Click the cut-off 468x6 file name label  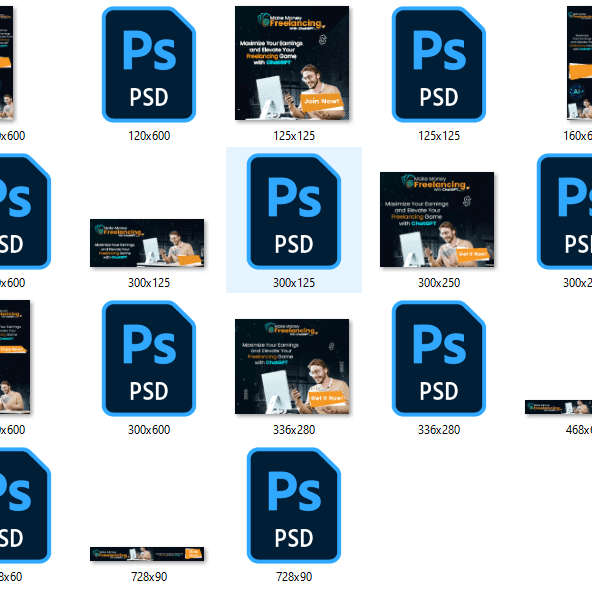pos(578,430)
